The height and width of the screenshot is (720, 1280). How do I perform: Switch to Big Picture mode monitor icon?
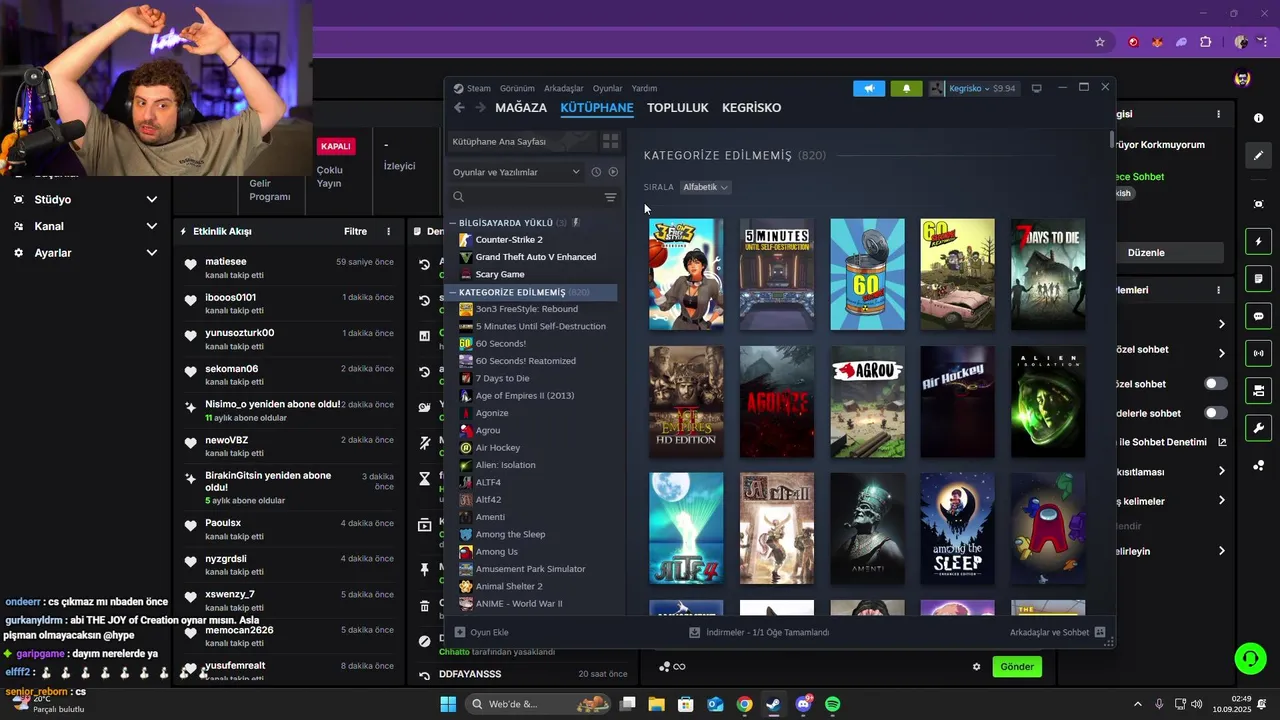[x=1037, y=88]
